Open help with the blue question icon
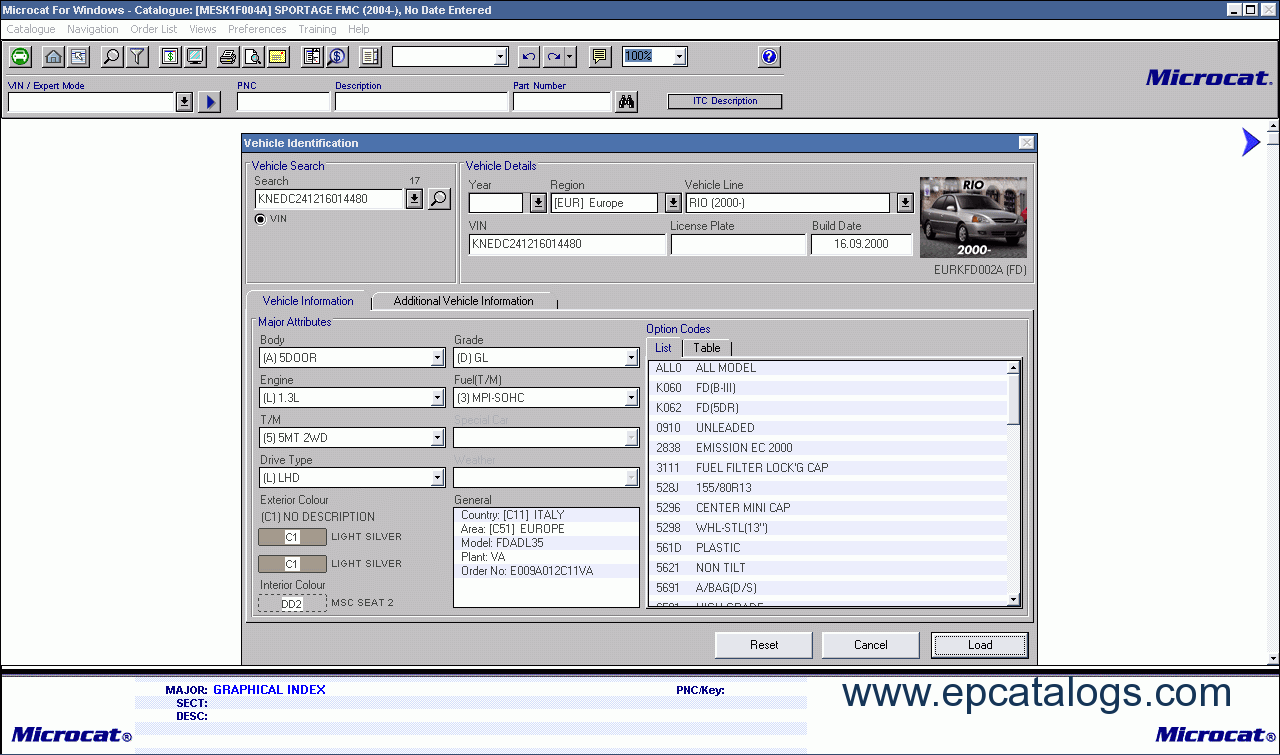This screenshot has height=755, width=1280. pyautogui.click(x=769, y=57)
